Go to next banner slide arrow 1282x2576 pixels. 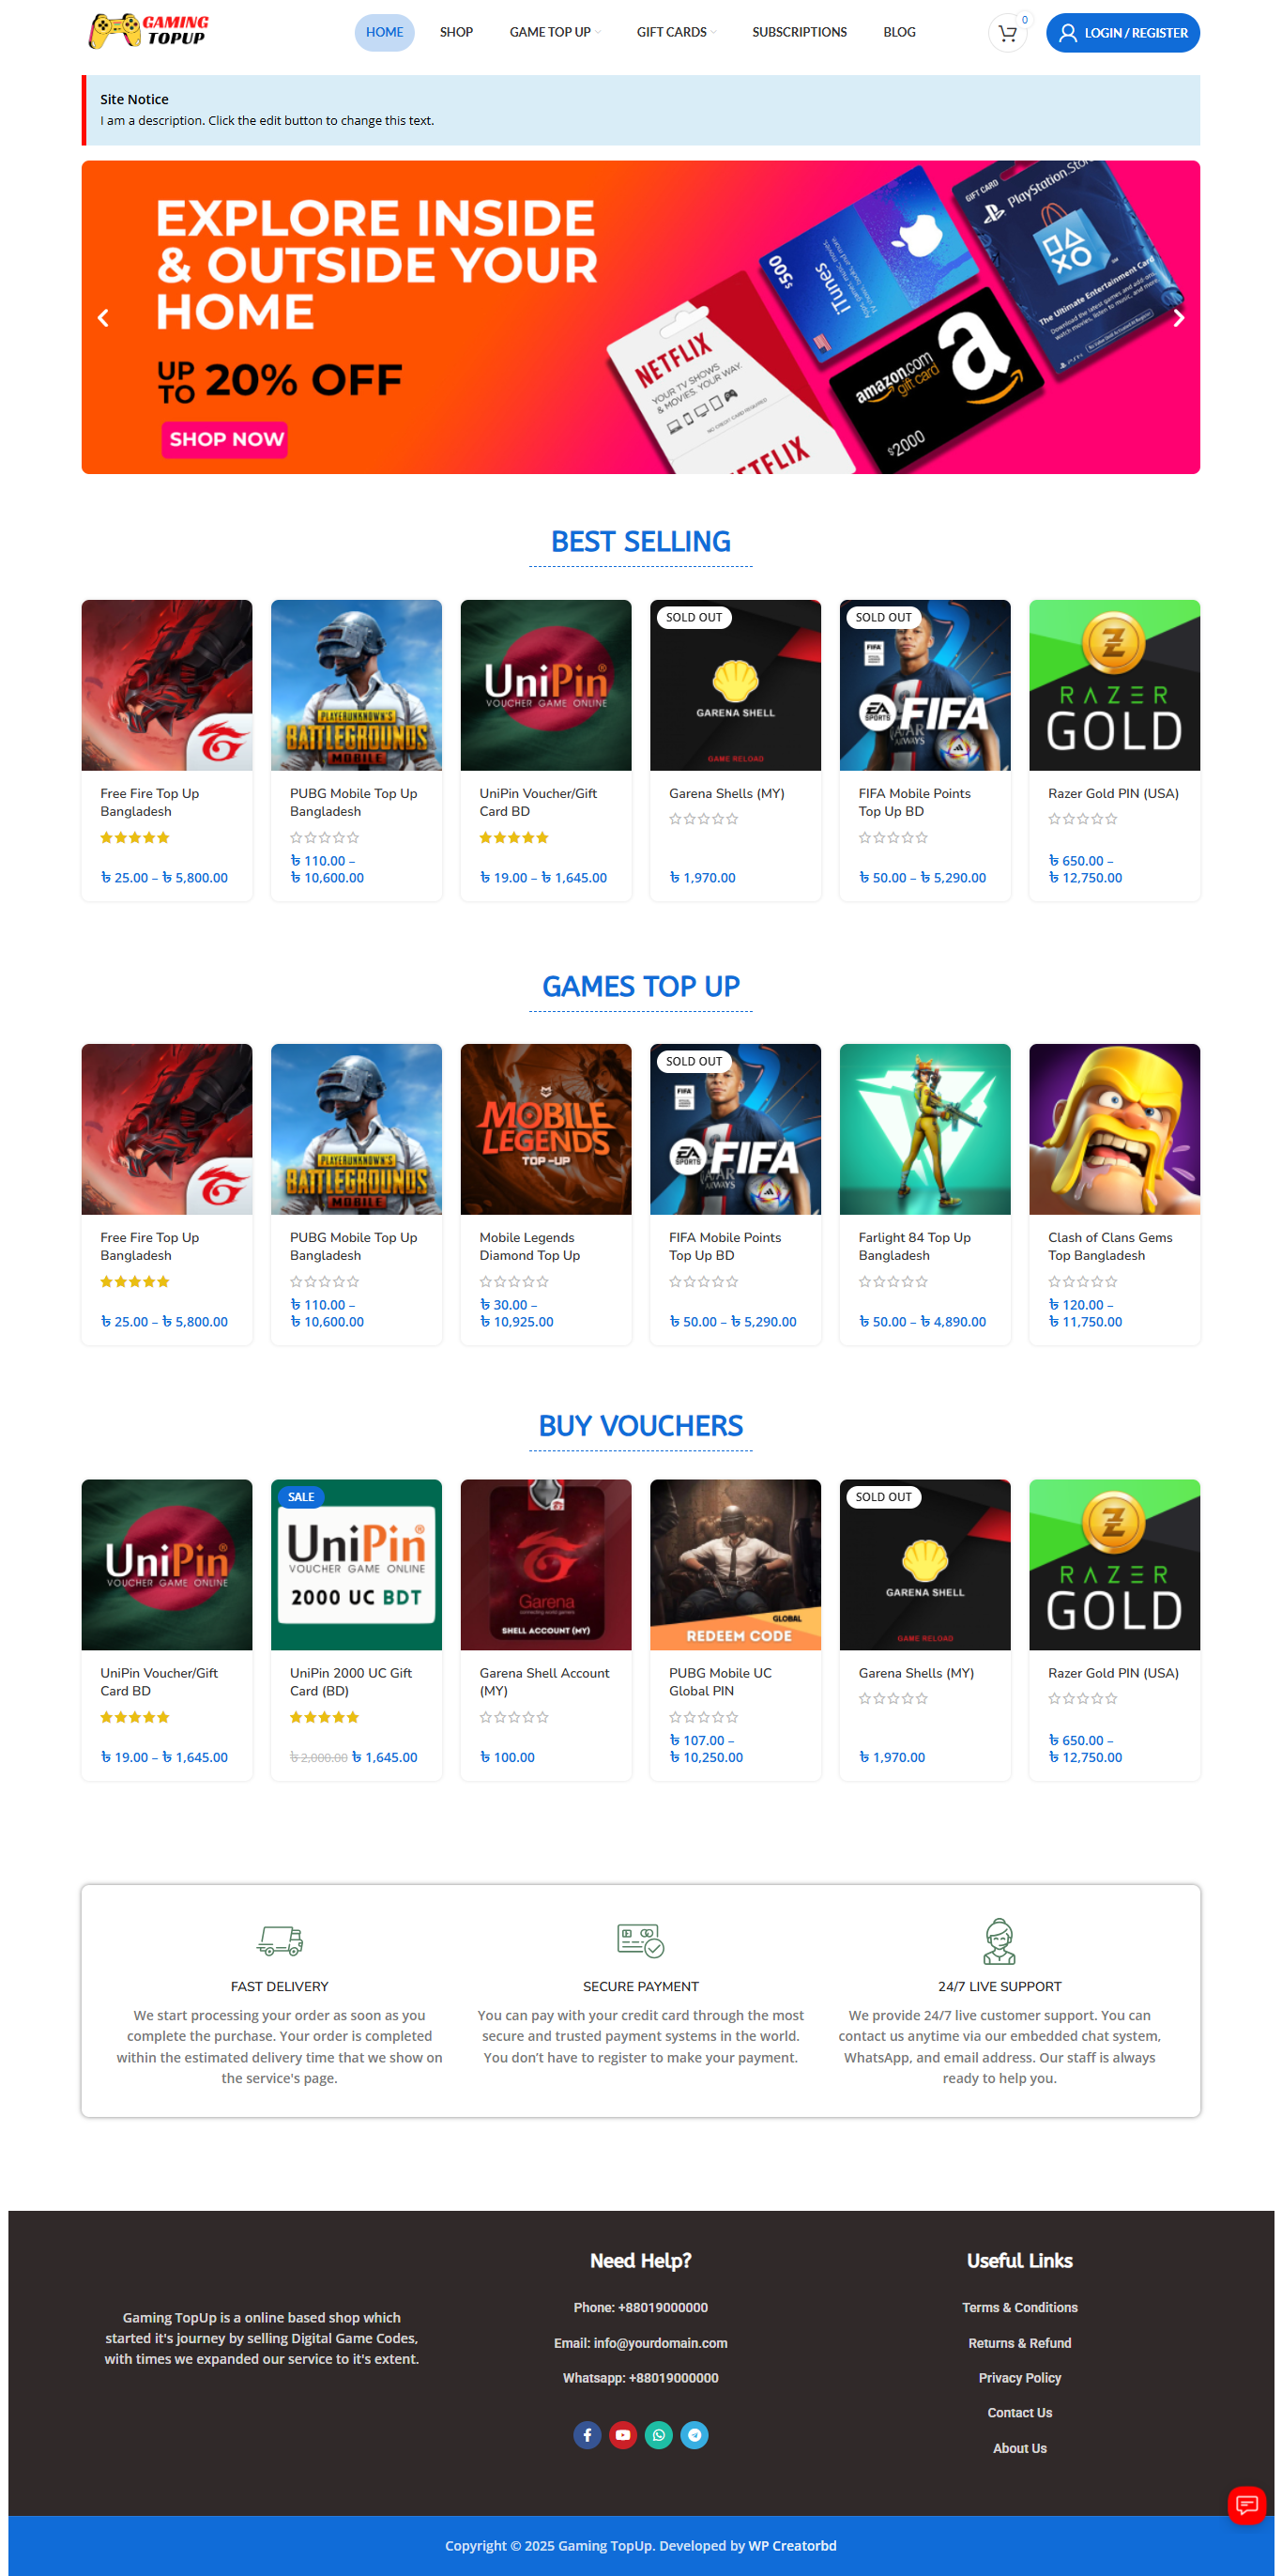click(x=1178, y=318)
